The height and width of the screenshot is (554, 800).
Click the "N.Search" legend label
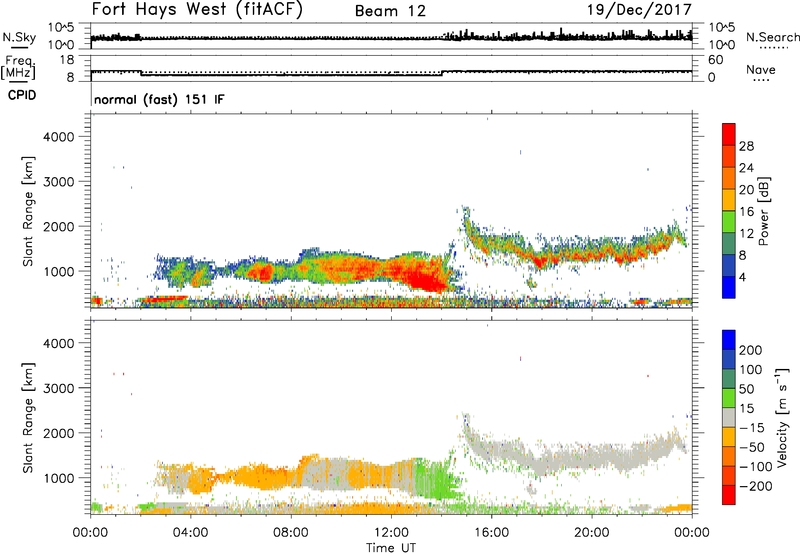coord(772,37)
